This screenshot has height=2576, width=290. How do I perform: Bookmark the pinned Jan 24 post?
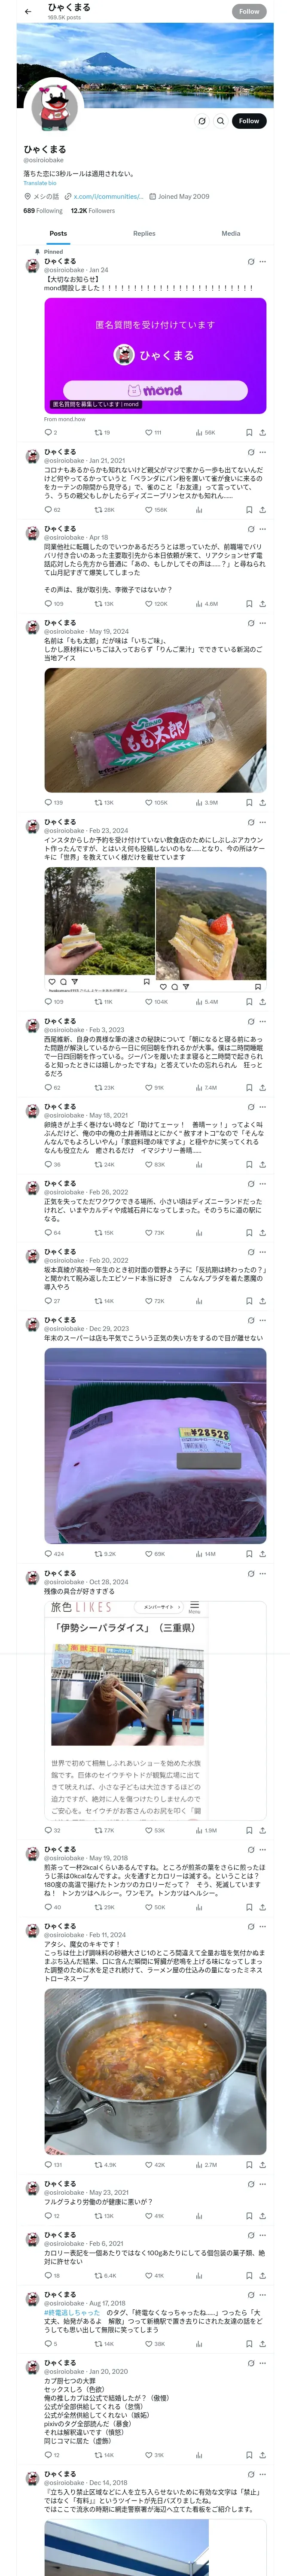coord(249,433)
